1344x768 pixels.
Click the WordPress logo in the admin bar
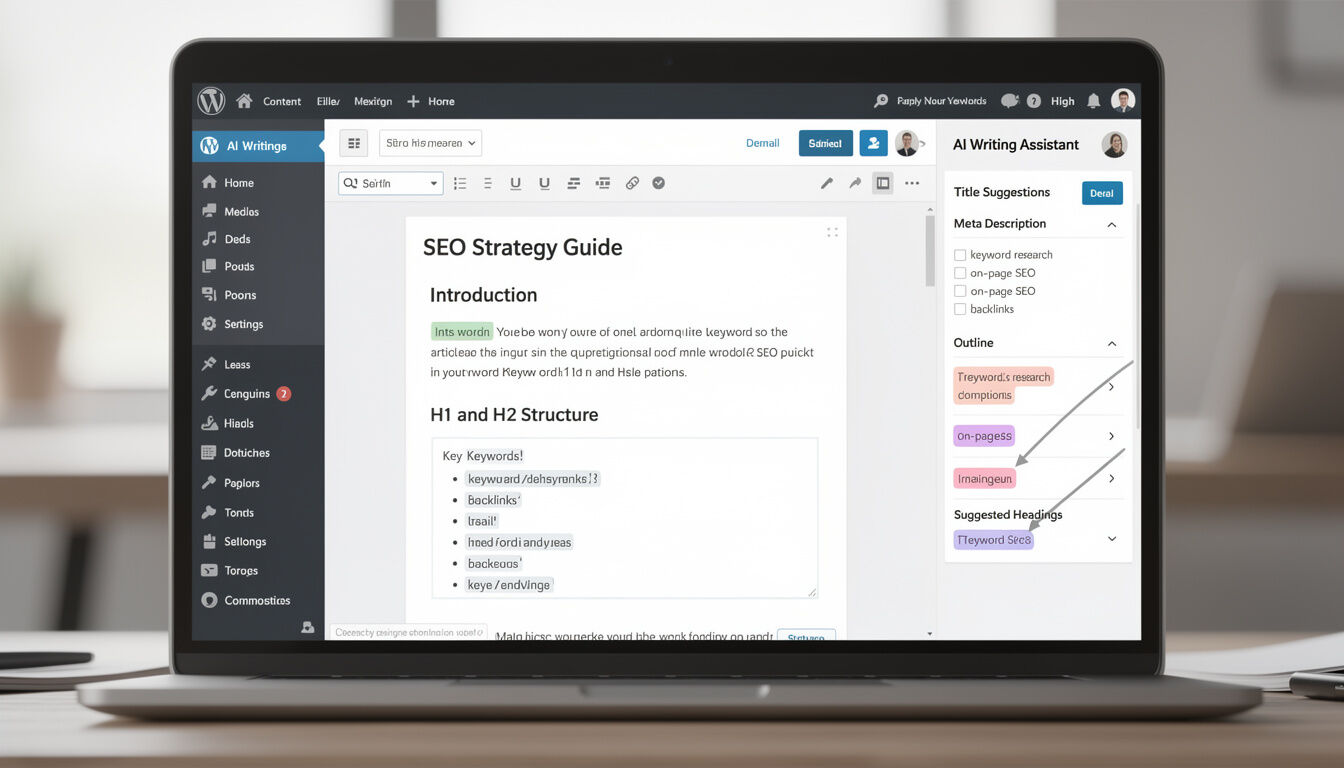click(211, 101)
